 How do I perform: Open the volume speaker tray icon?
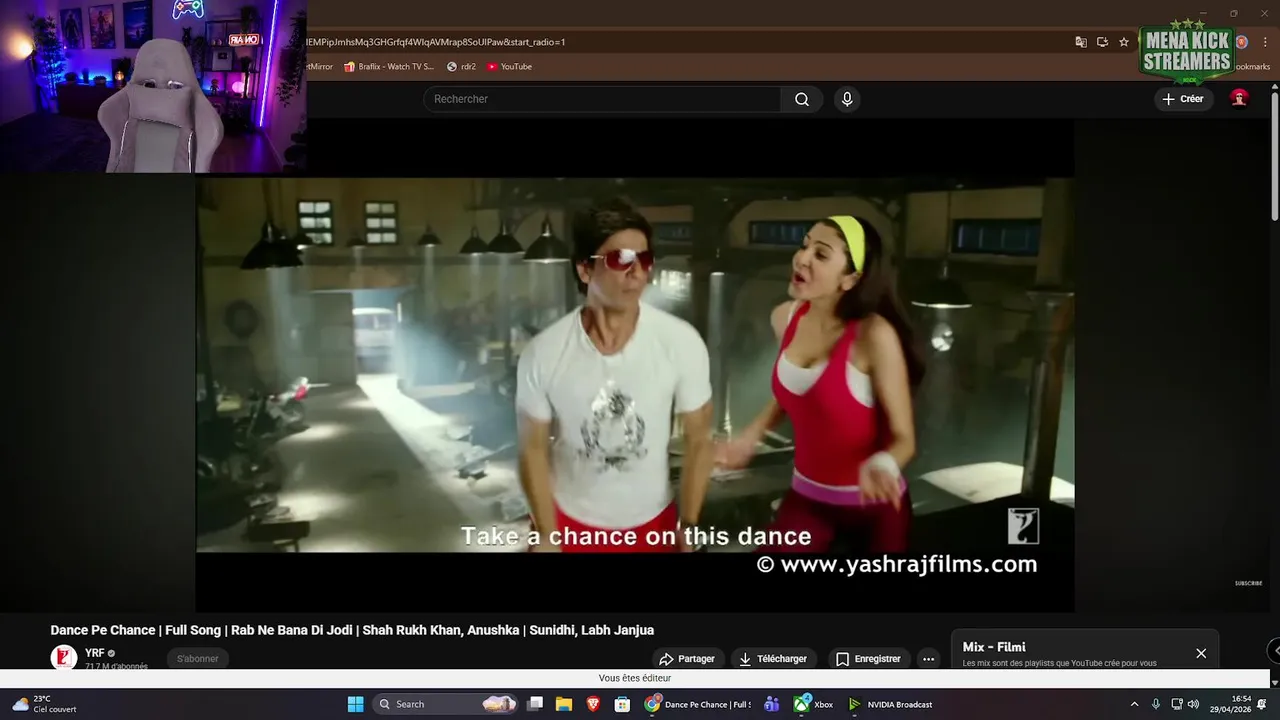point(1193,704)
